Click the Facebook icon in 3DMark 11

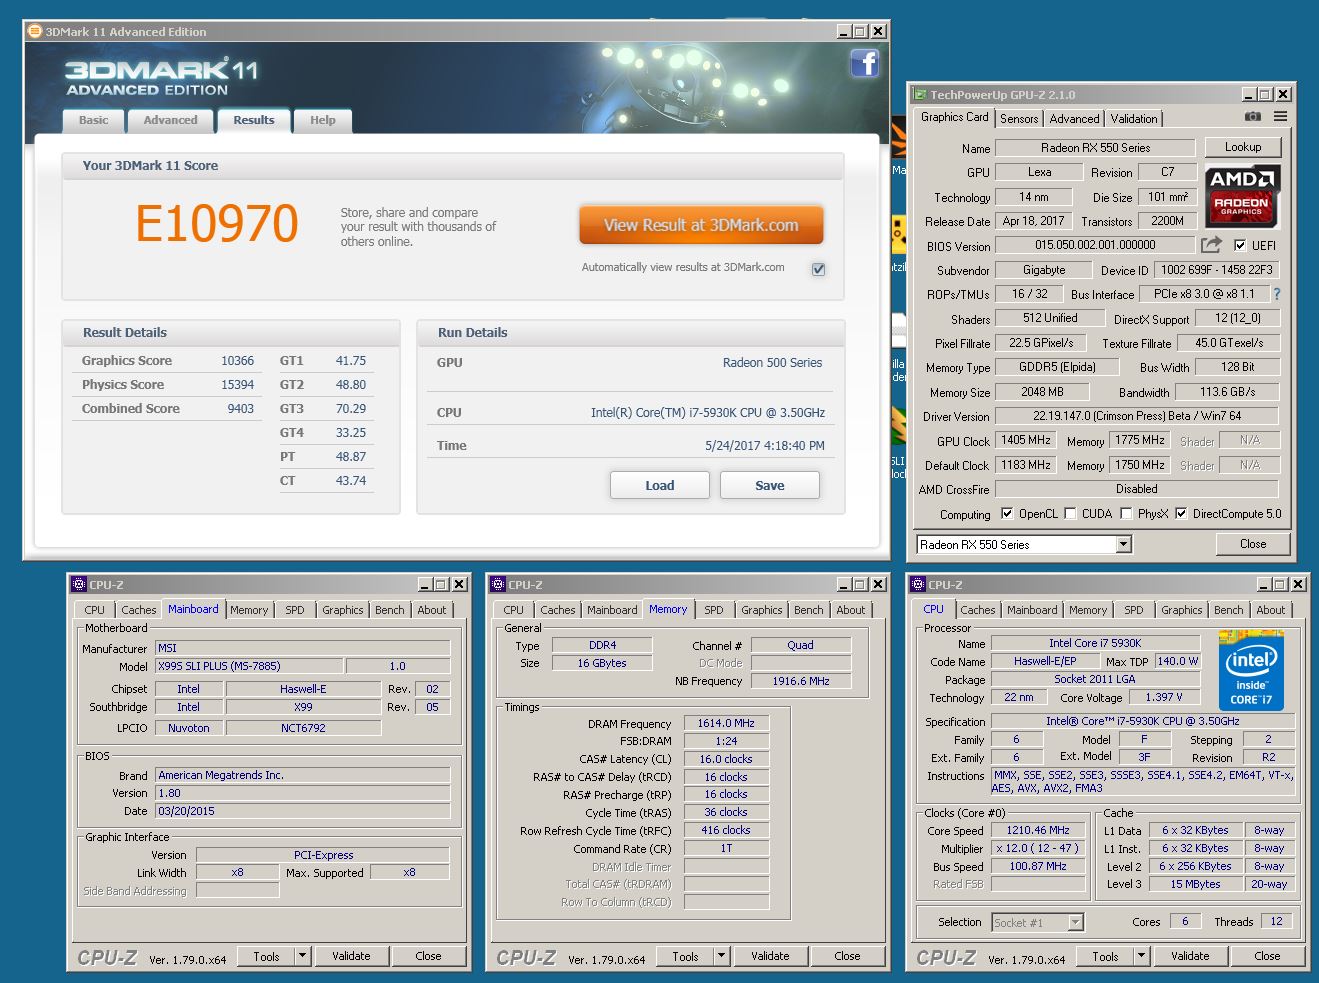[864, 64]
